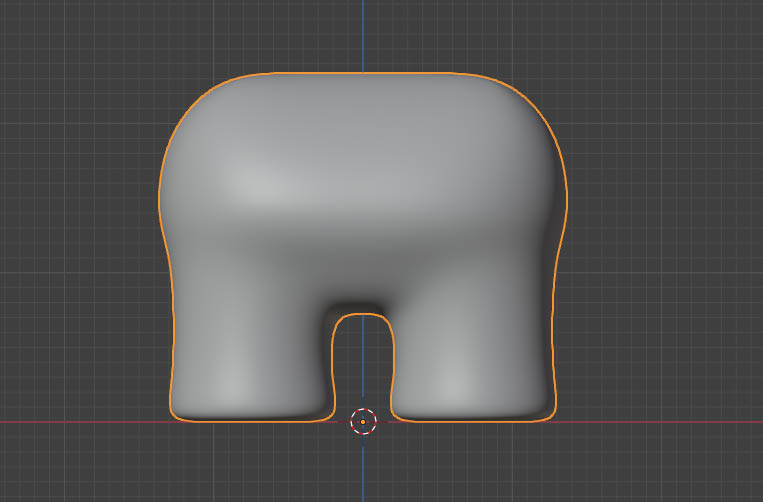Click the bottom of the right foot
Viewport: 763px width, 502px height.
click(472, 412)
